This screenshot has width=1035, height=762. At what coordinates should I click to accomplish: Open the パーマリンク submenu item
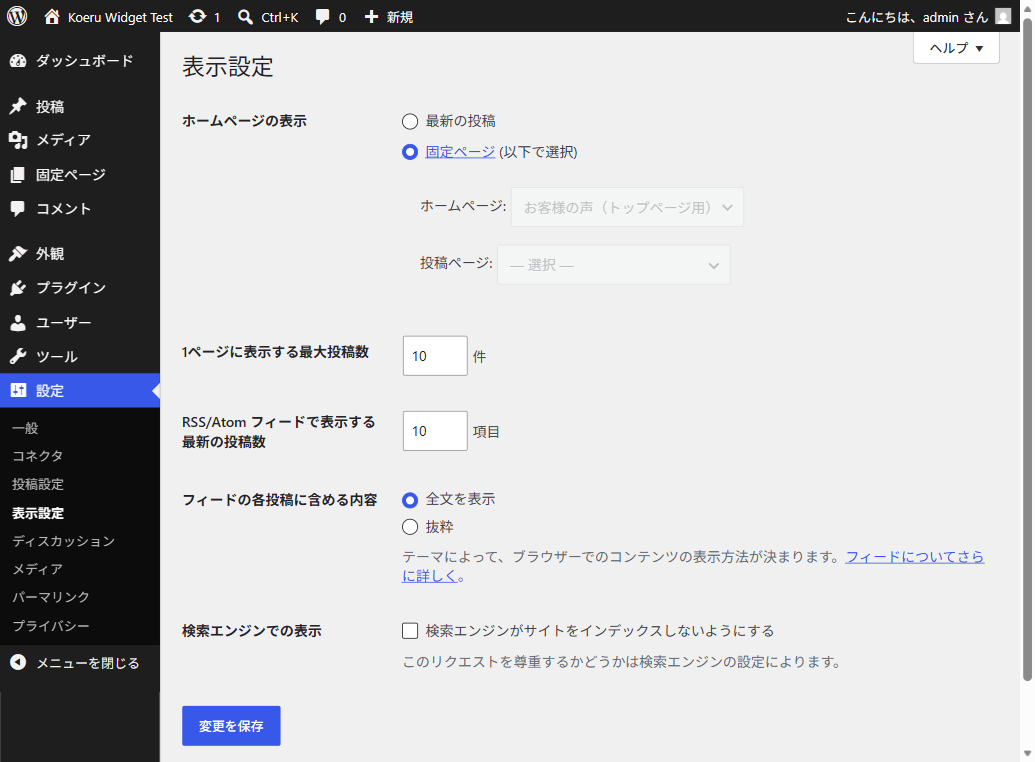(x=51, y=597)
